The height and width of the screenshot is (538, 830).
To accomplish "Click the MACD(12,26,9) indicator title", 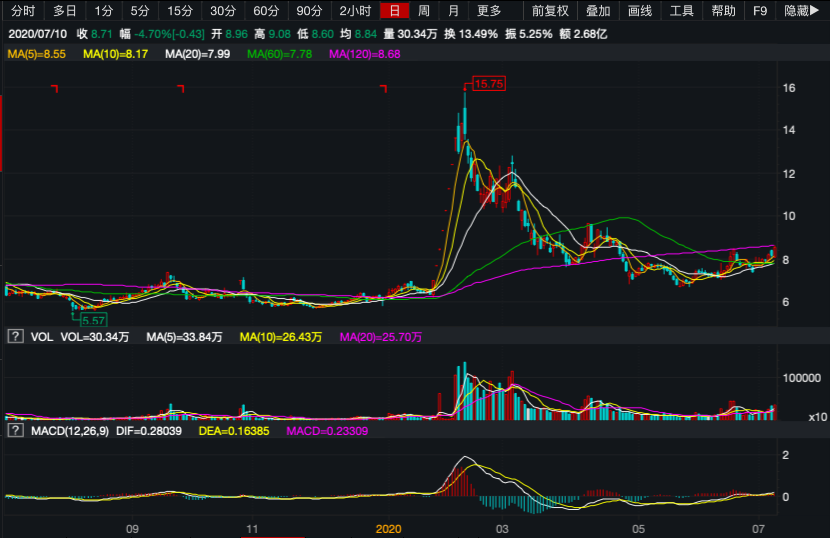I will click(x=70, y=431).
